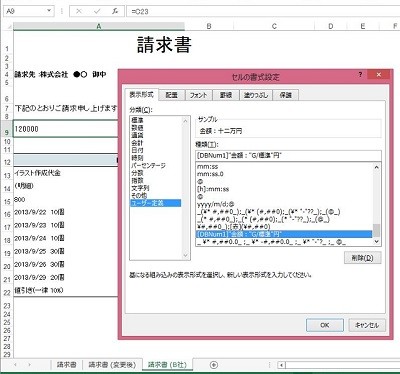Close the セルの書式設定 dialog with the red X
The width and height of the screenshot is (400, 374).
[379, 75]
